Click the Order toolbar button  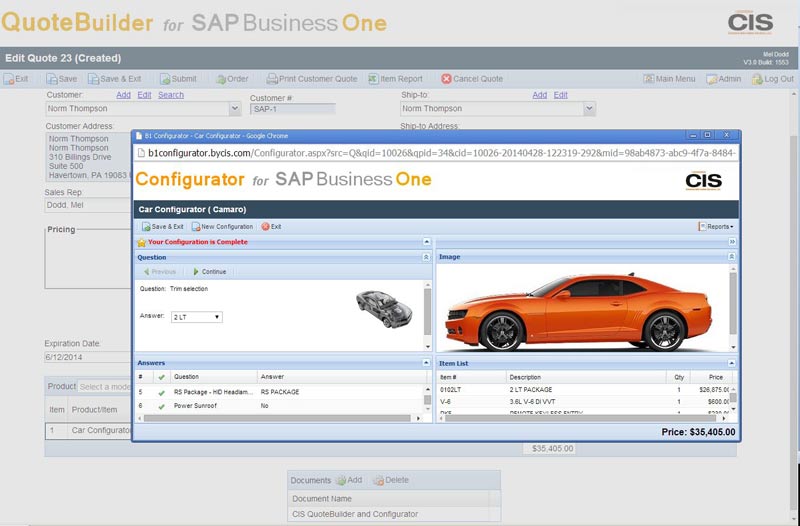(x=232, y=79)
